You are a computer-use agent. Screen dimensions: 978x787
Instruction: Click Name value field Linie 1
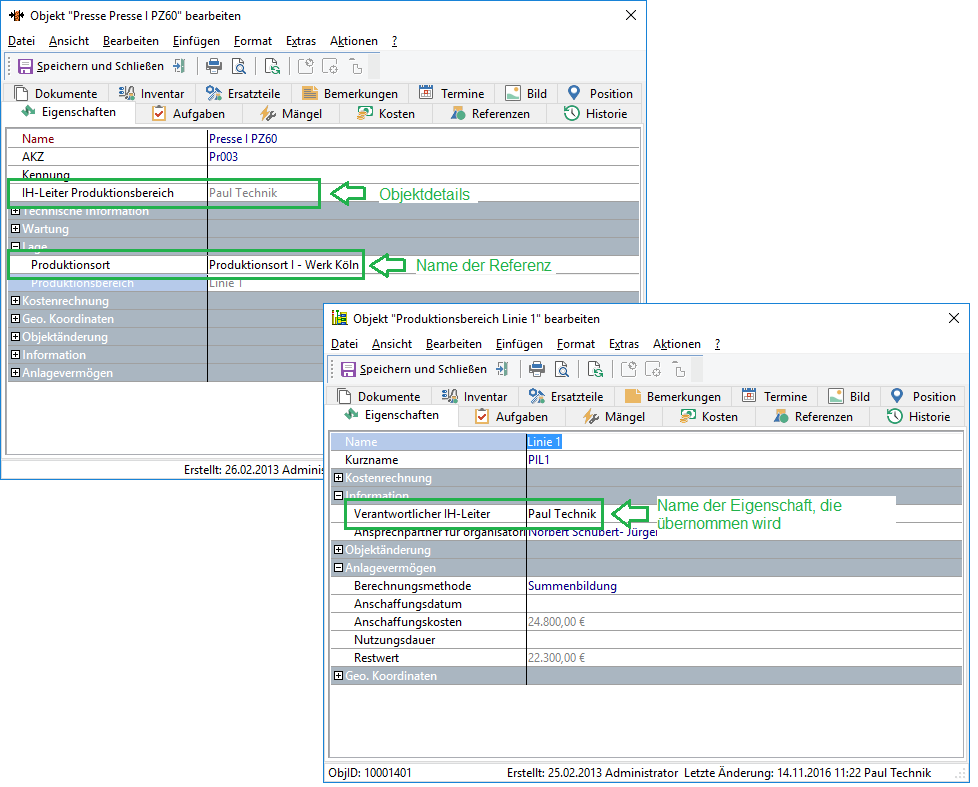(744, 442)
